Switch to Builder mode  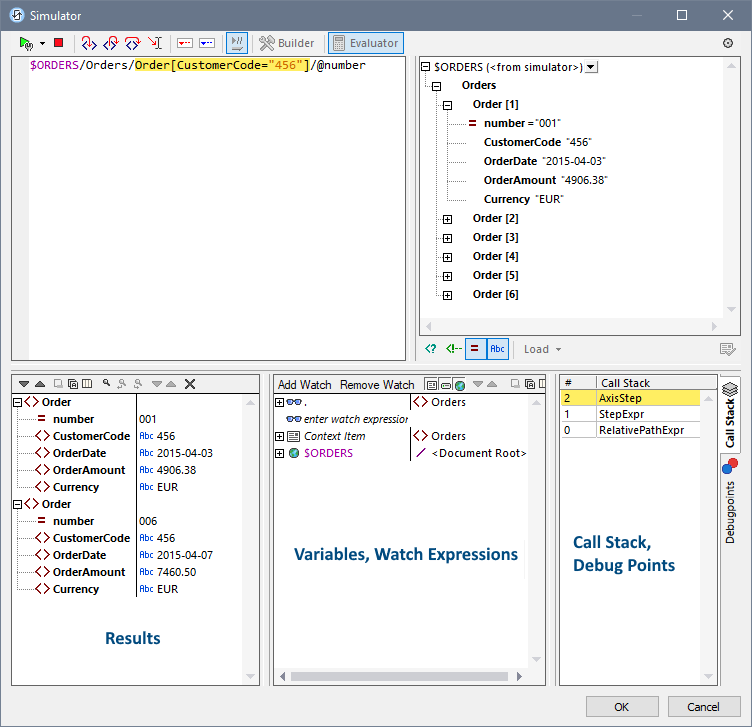287,43
